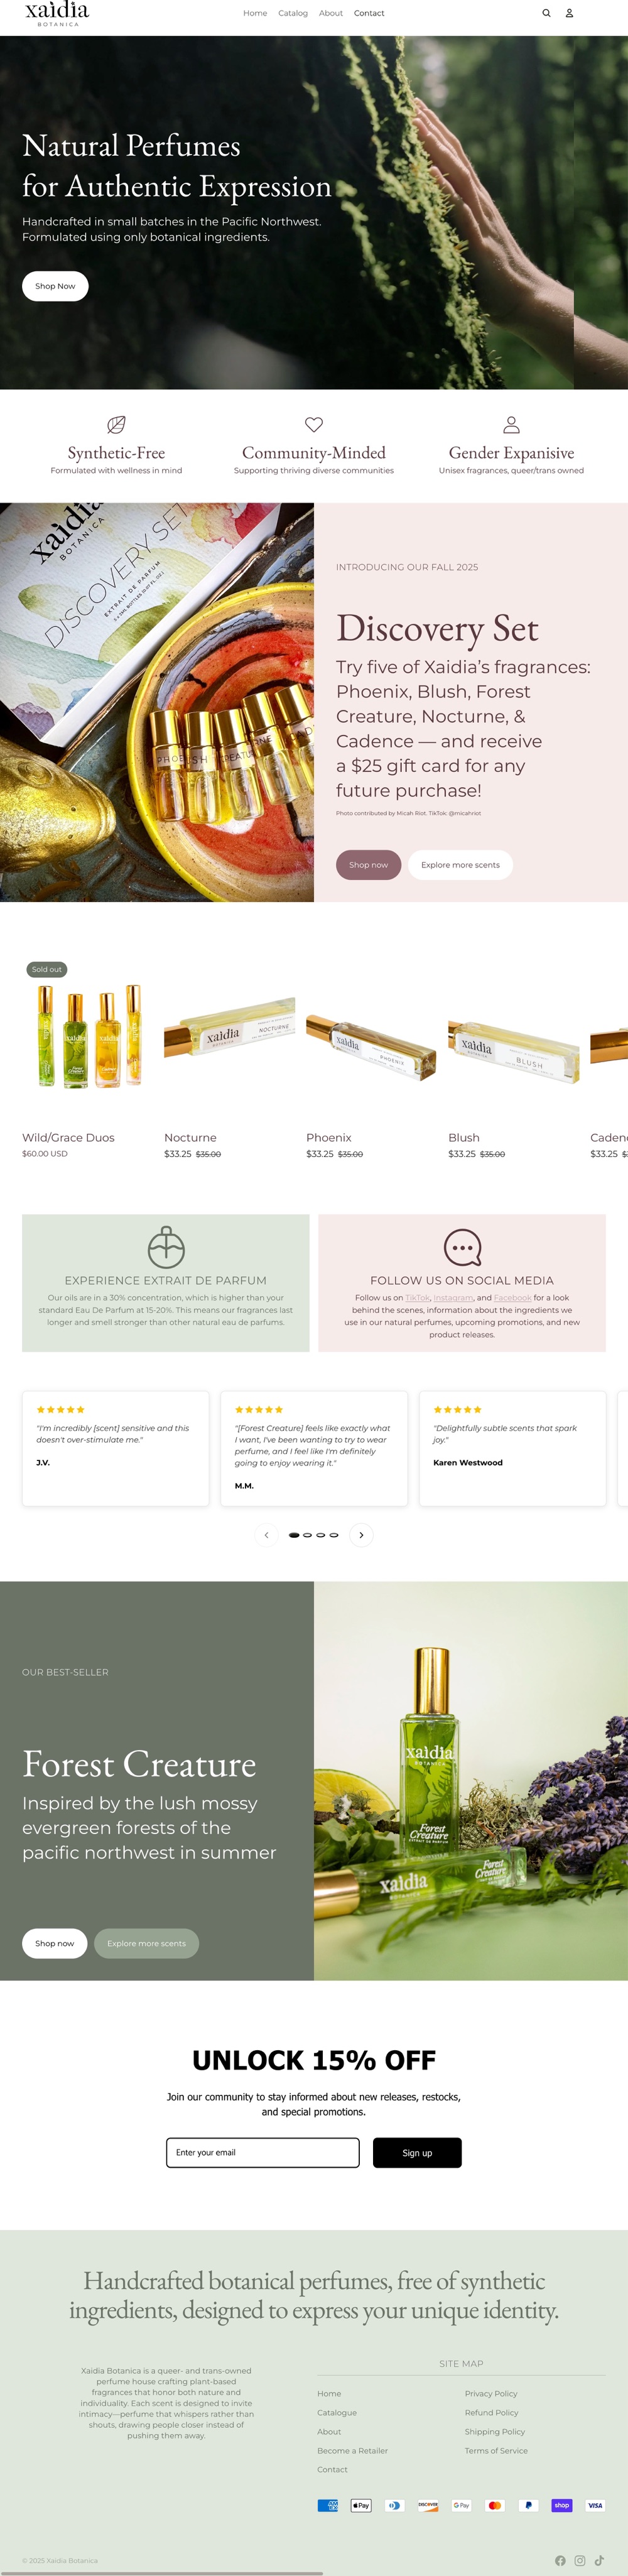Image resolution: width=628 pixels, height=2576 pixels.
Task: Select the second review carousel dot
Action: tap(307, 1534)
